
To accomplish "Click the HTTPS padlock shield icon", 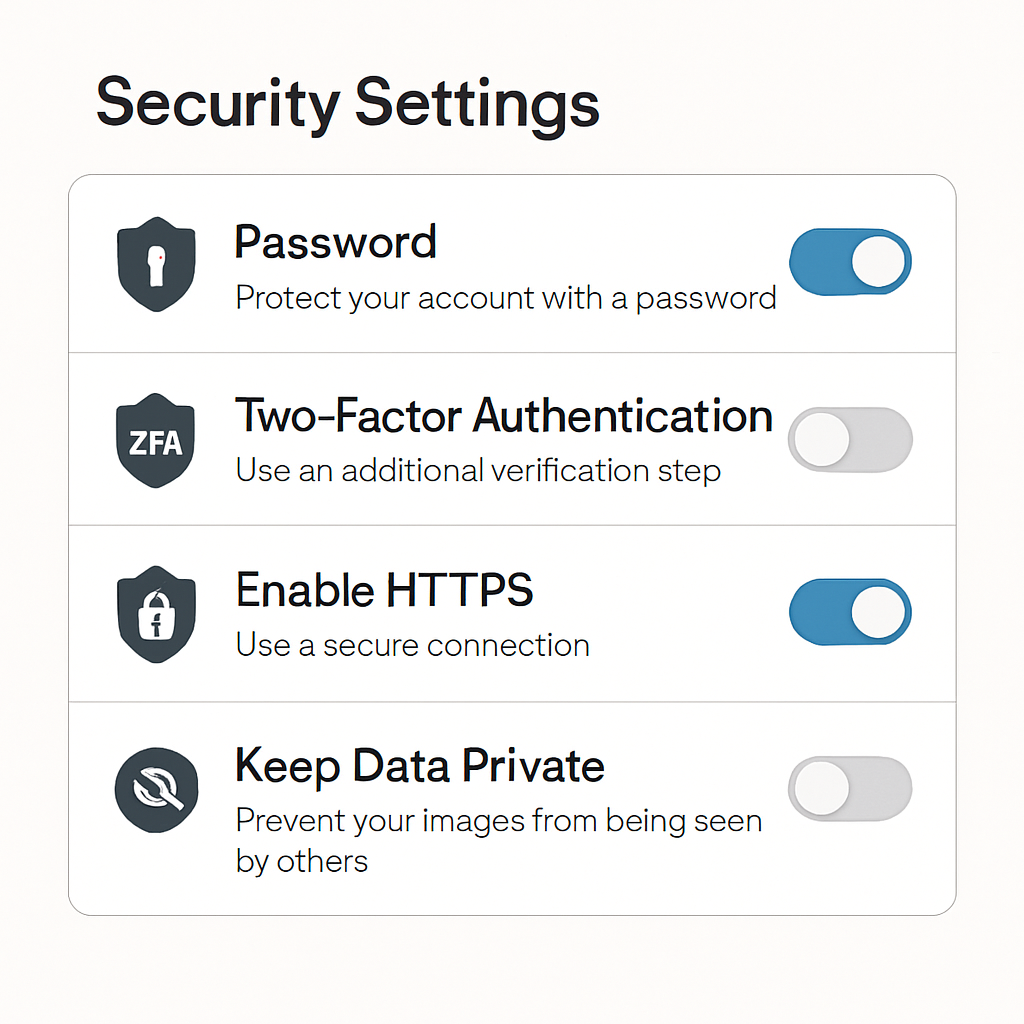I will coord(156,615).
